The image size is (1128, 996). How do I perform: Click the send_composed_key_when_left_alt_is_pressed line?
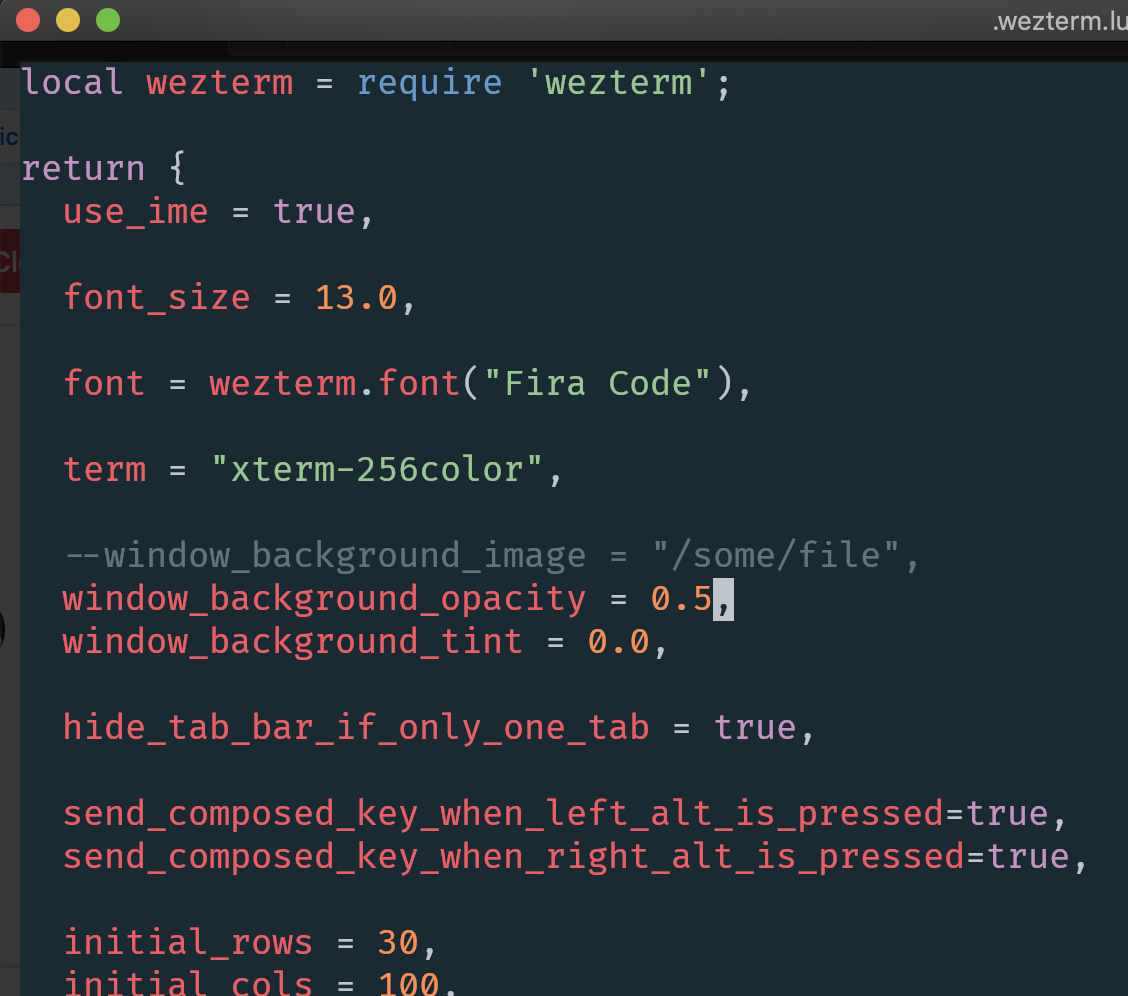point(500,812)
